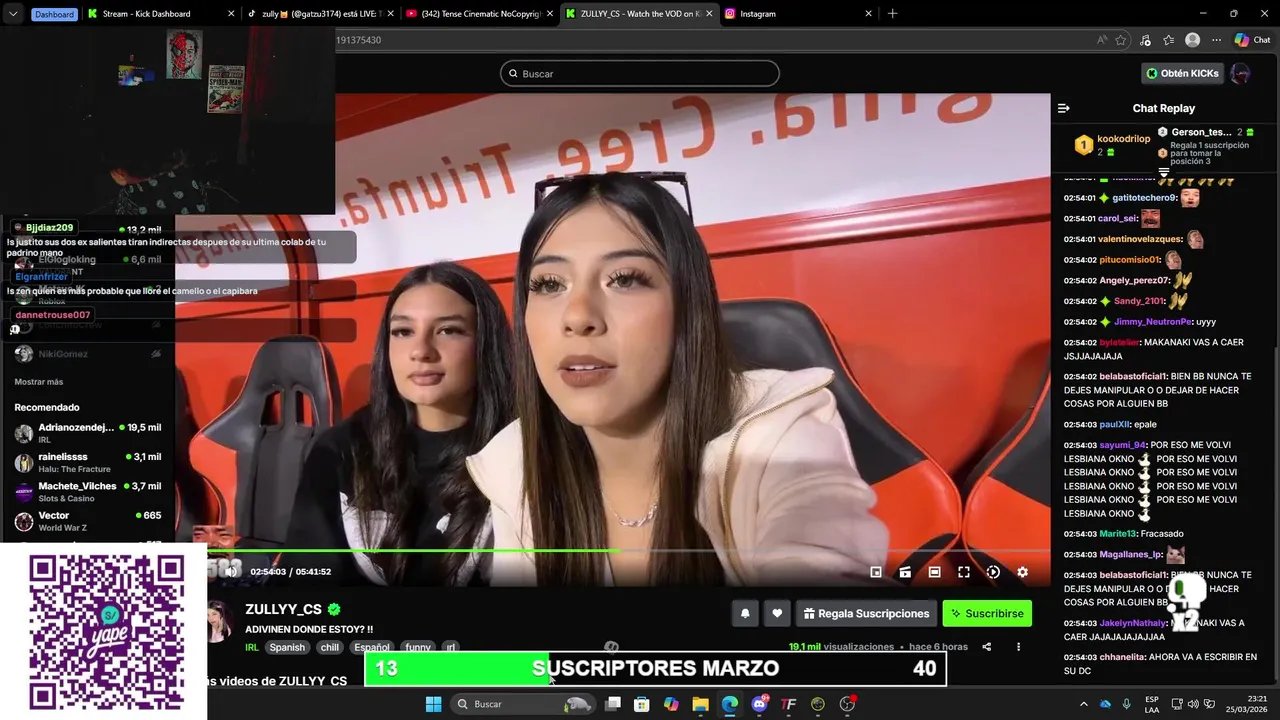Switch to theater mode in player
This screenshot has width=1280, height=720.
[934, 572]
